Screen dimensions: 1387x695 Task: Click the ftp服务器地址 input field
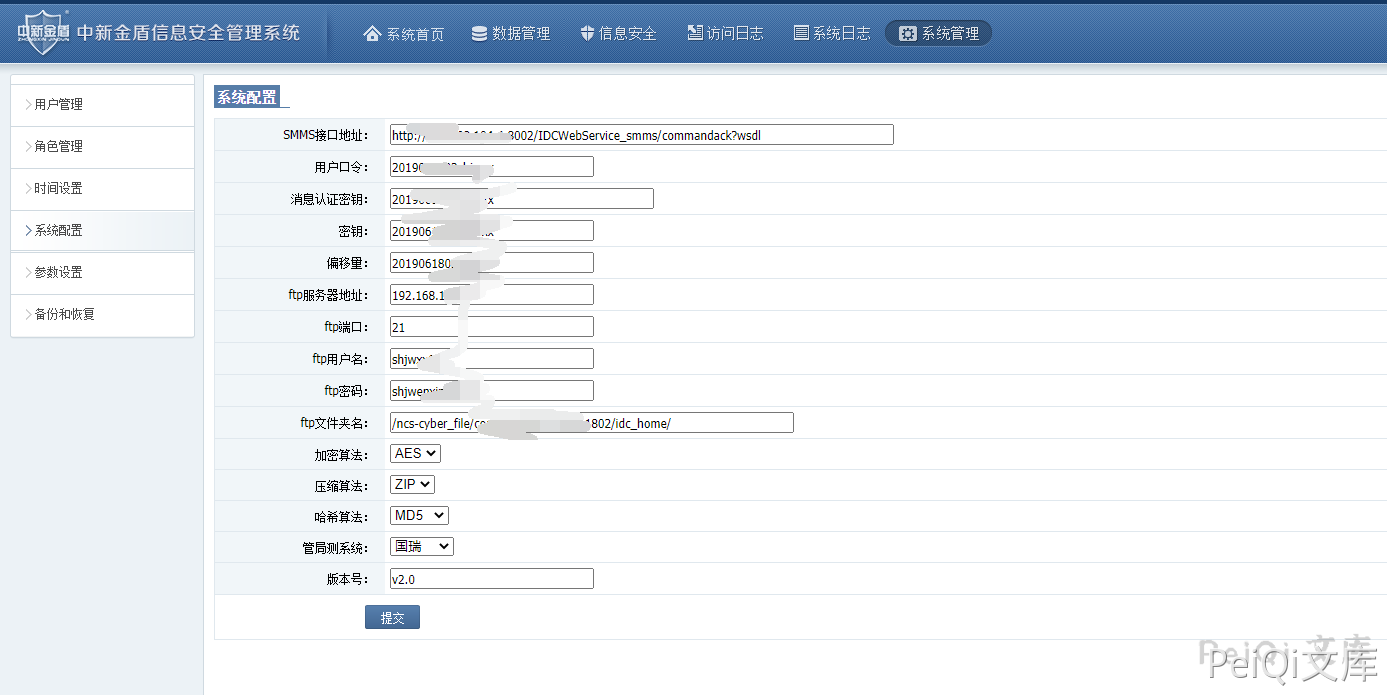click(x=491, y=295)
